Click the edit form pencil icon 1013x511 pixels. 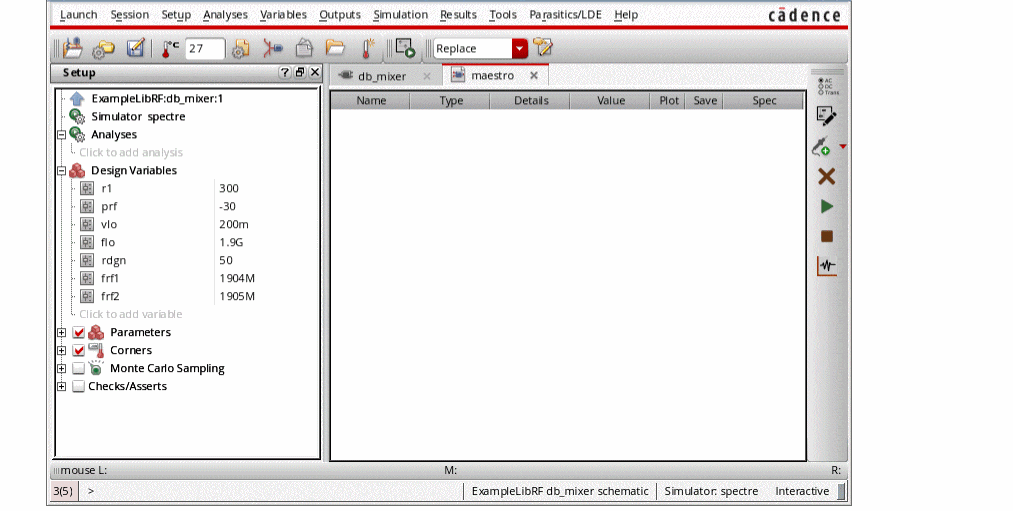click(826, 116)
